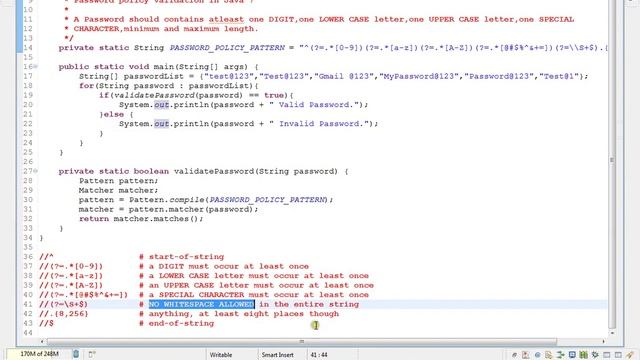Viewport: 640px width, 360px height.
Task: Click the single-pane window icon in status bar
Action: click(607, 355)
